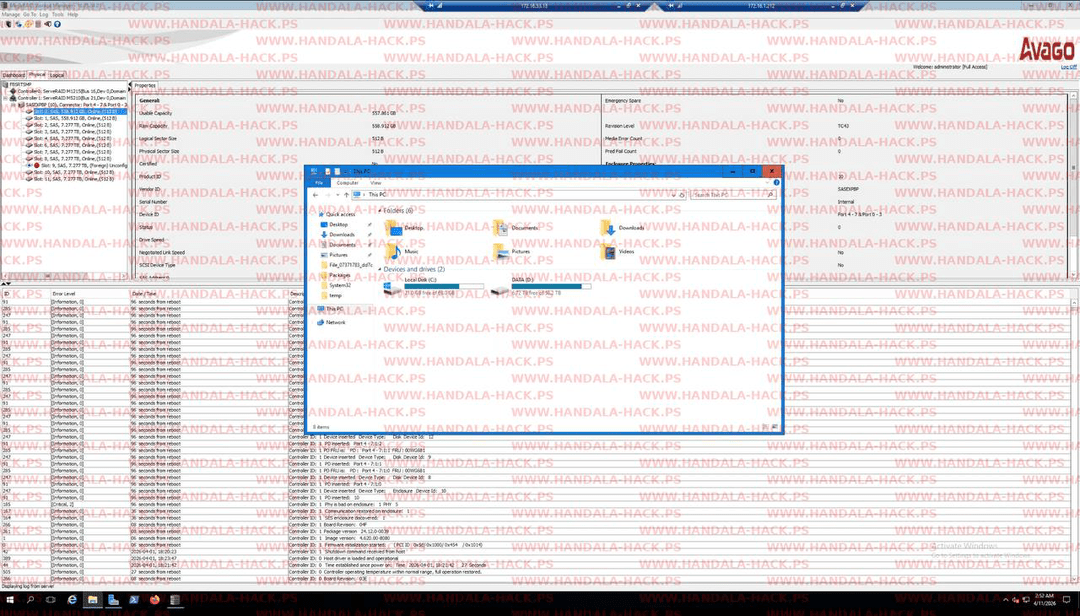
Task: Collapse the SASEXPBP enclosure expander
Action: pyautogui.click(x=14, y=105)
